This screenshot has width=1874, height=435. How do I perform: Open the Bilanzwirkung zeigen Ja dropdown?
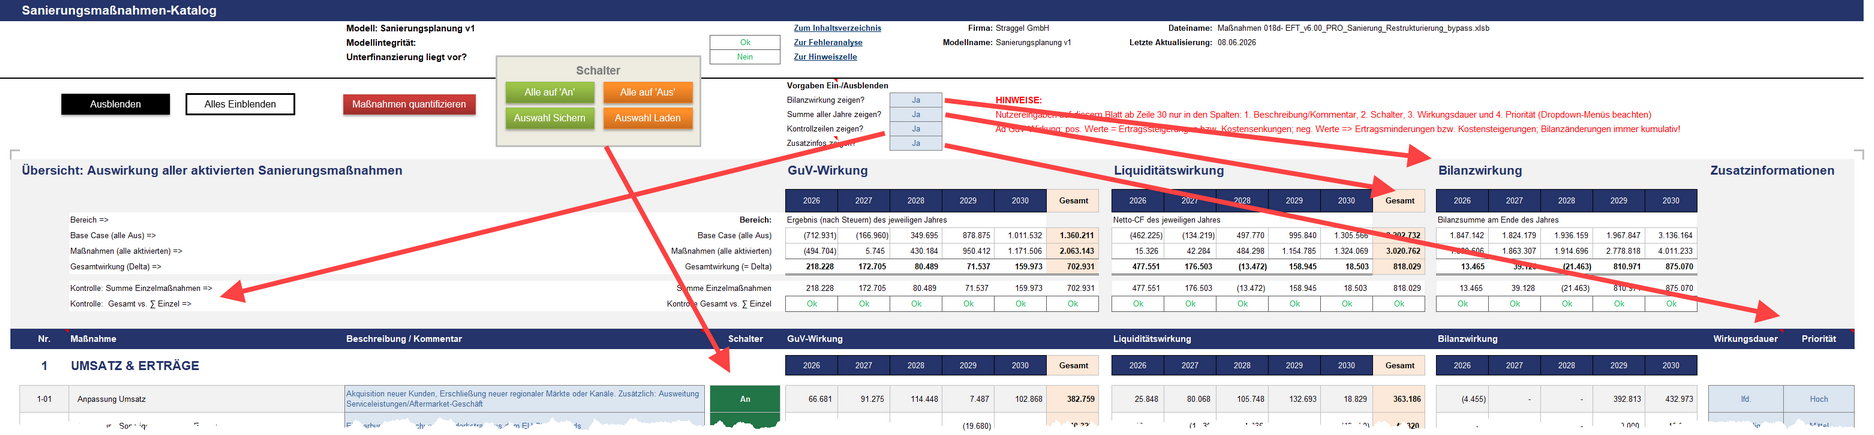916,100
